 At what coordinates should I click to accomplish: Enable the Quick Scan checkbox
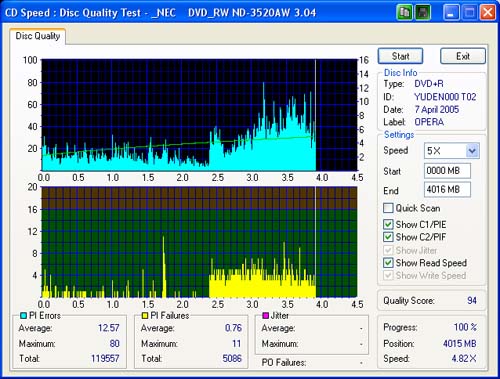click(x=388, y=208)
